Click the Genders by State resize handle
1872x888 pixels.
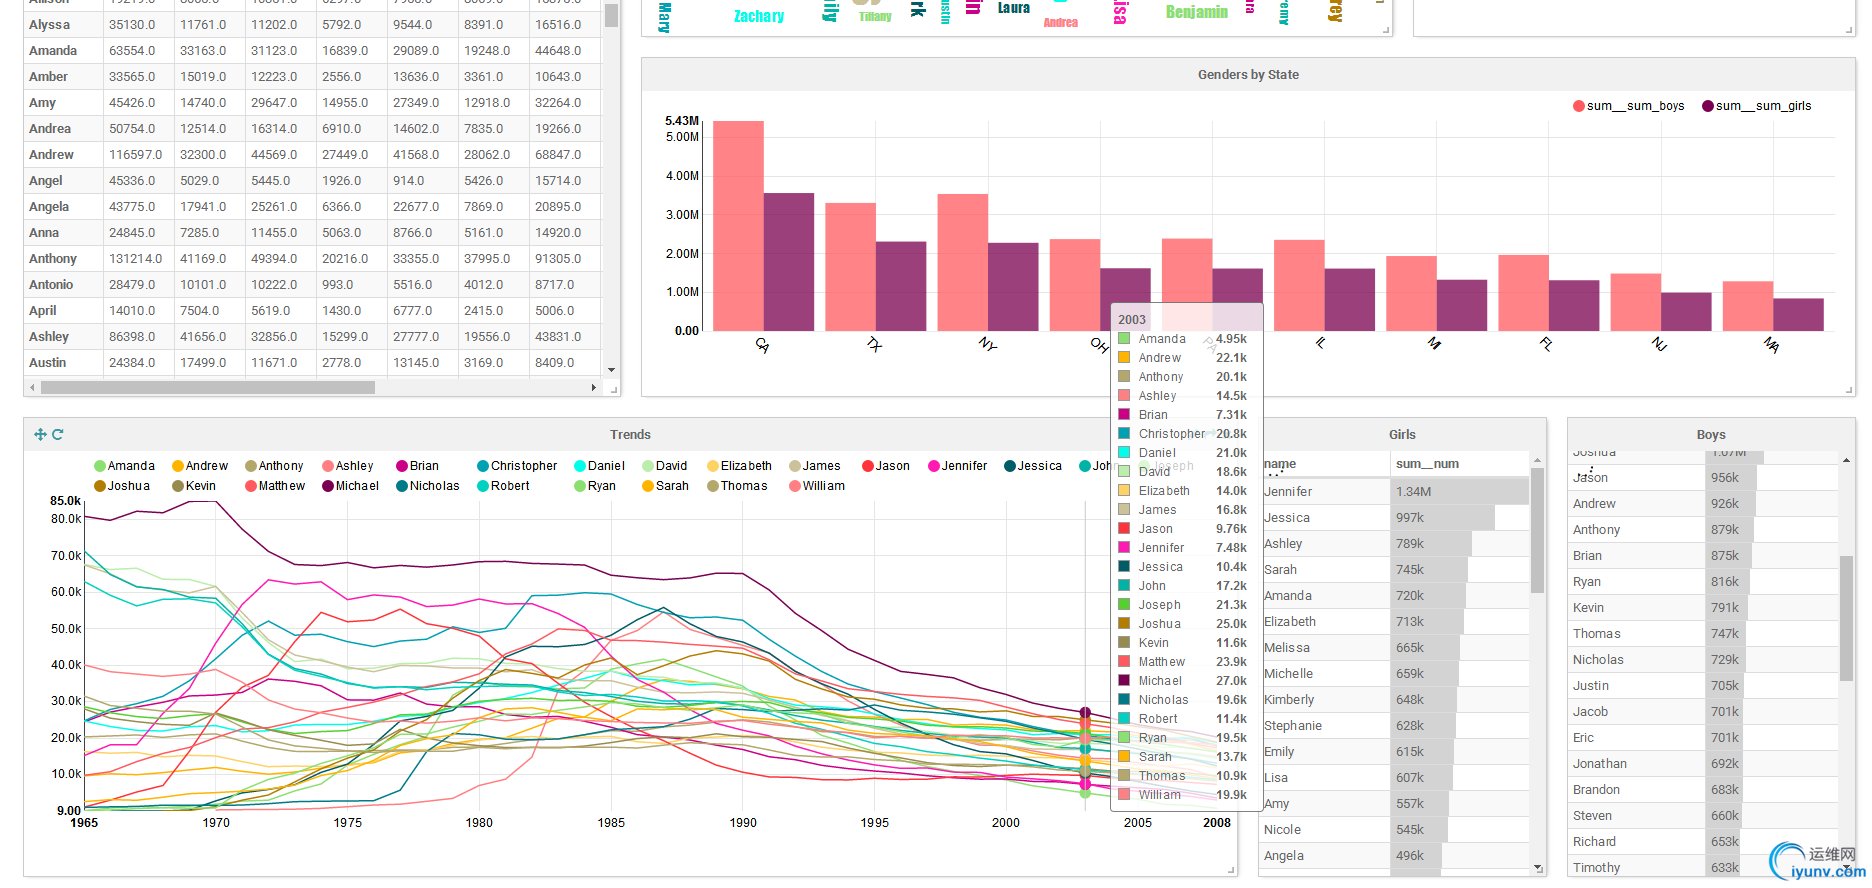click(1849, 390)
